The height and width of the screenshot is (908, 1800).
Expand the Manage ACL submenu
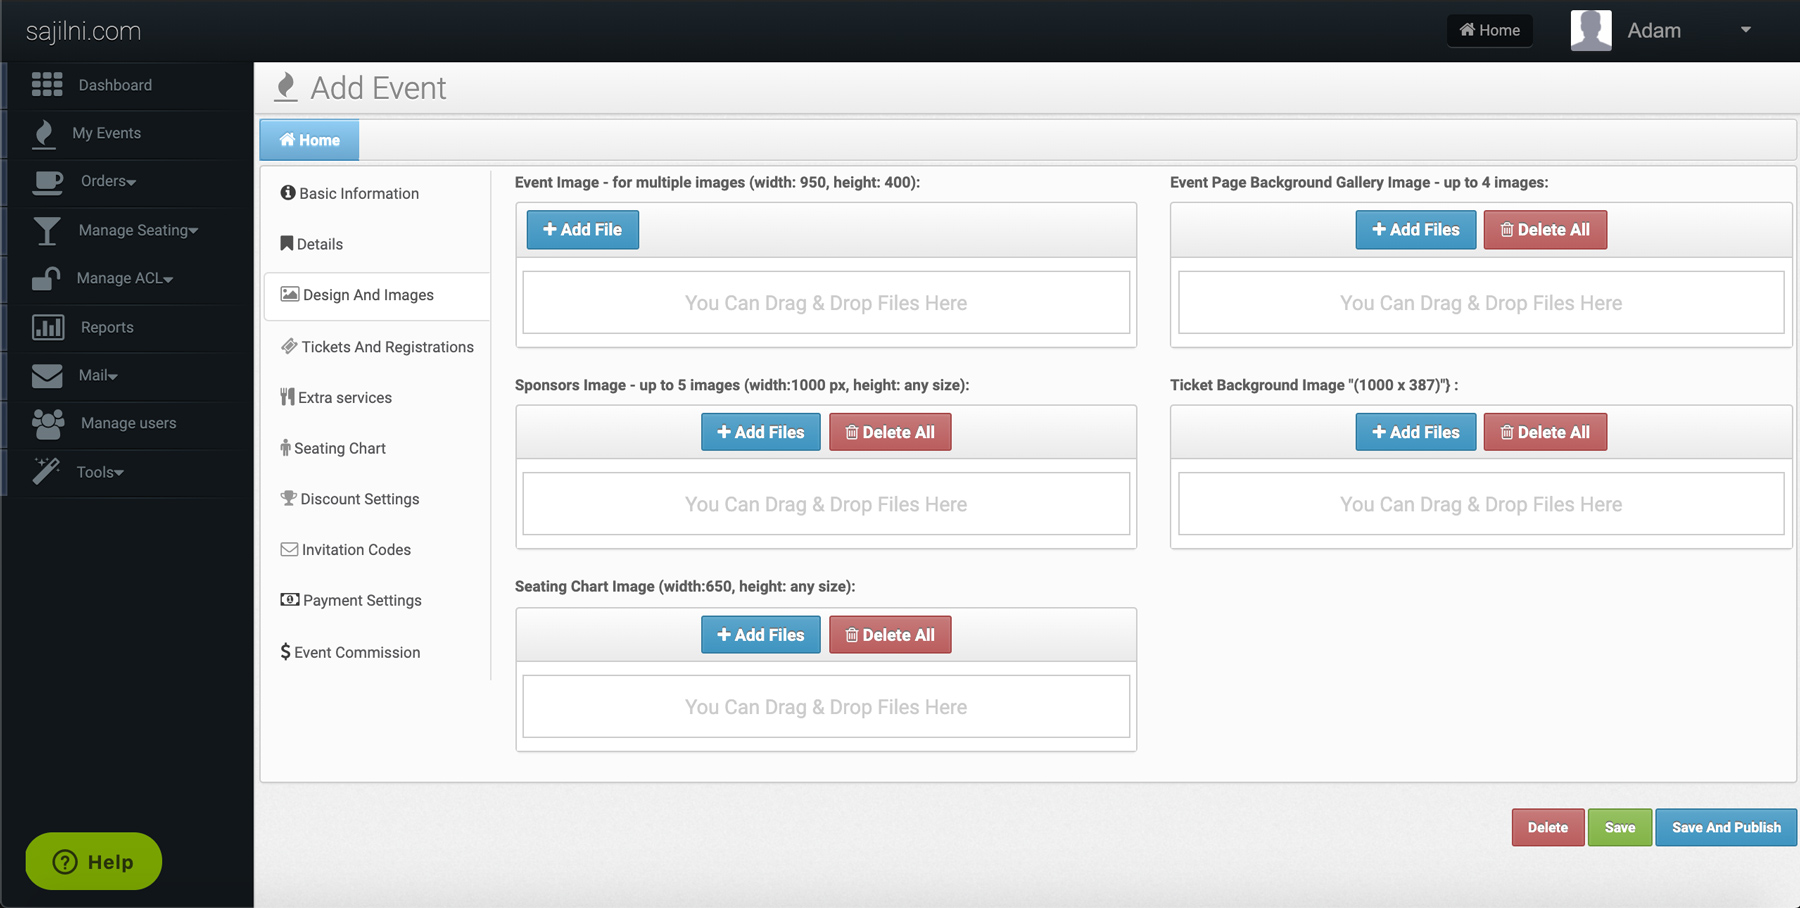(127, 278)
